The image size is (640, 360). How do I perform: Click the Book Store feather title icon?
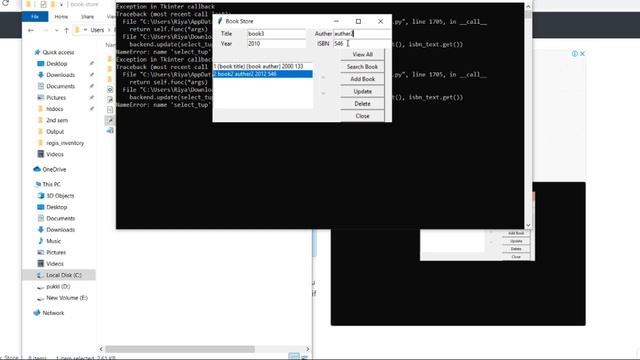point(220,21)
